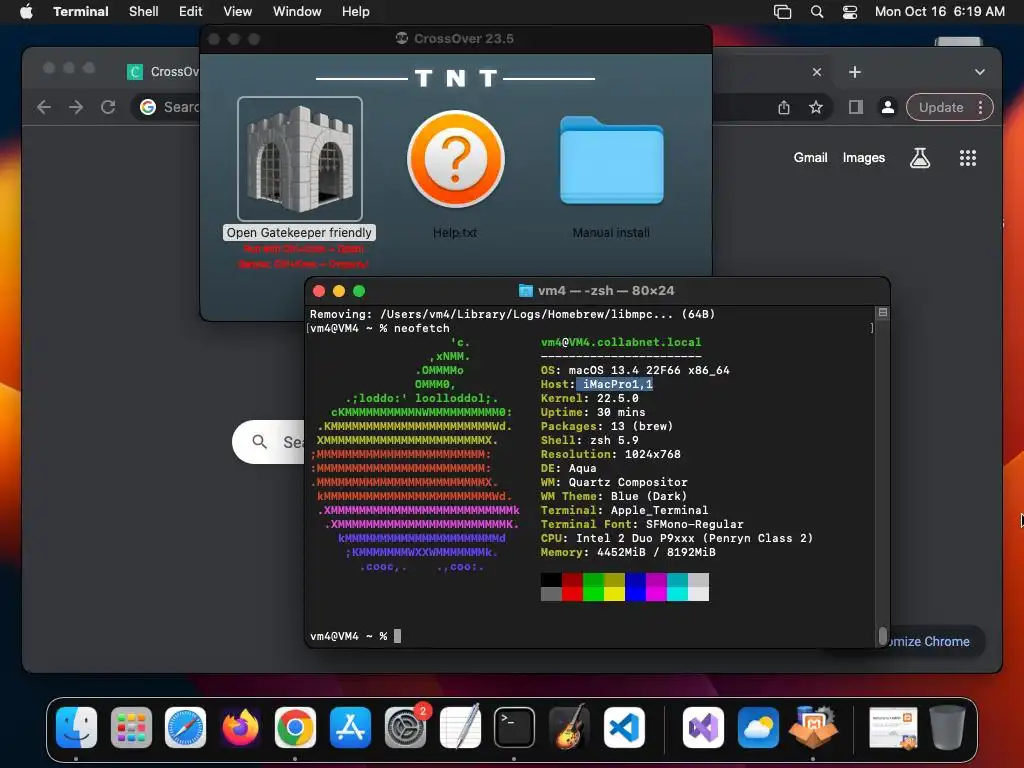Image resolution: width=1024 pixels, height=768 pixels.
Task: Open the Apple menu
Action: point(26,11)
